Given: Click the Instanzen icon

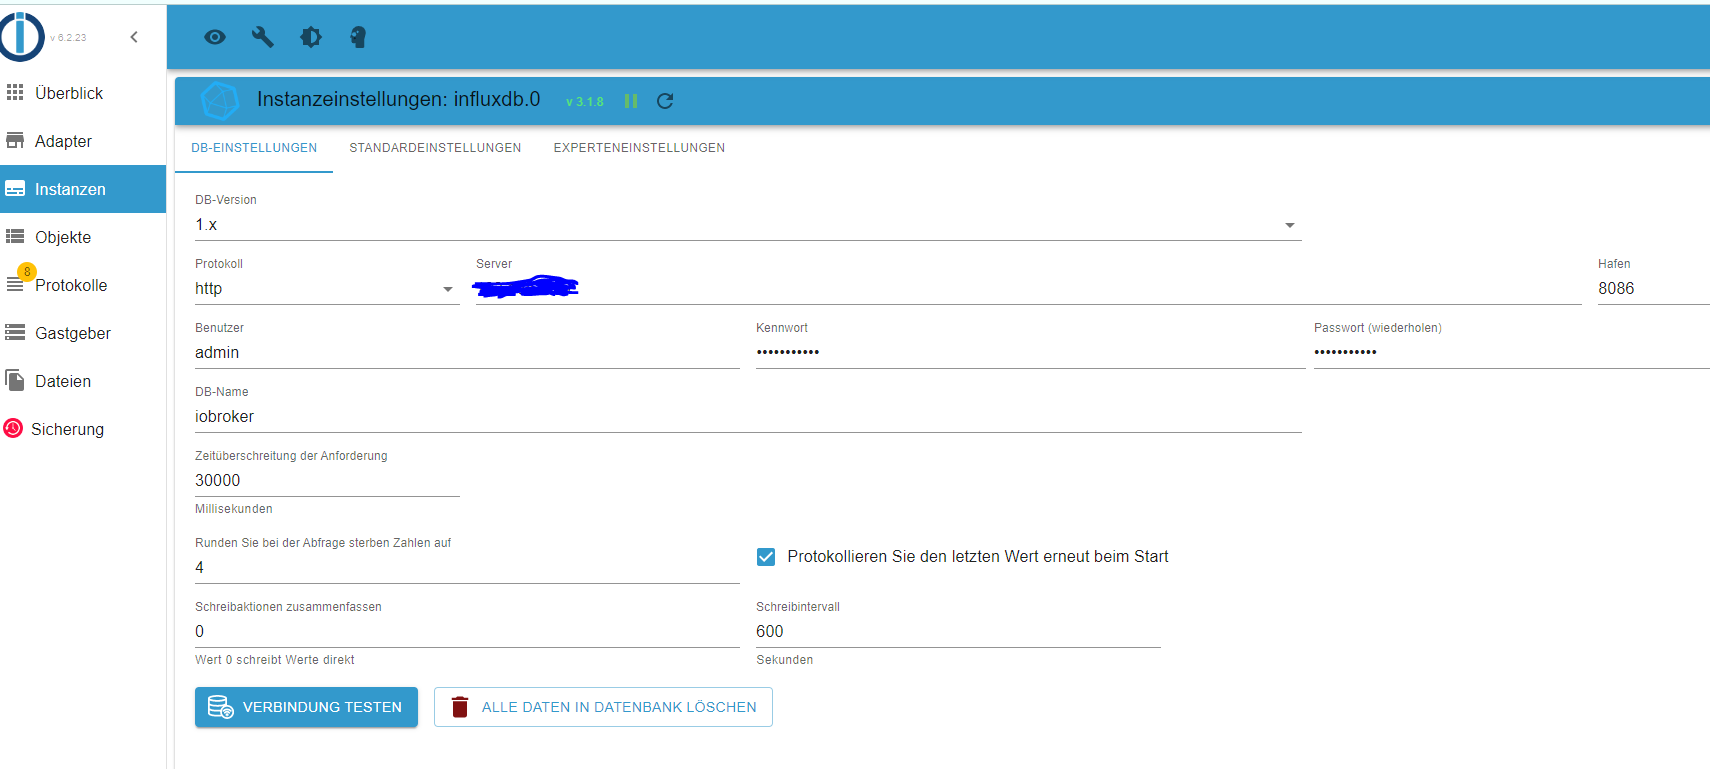Looking at the screenshot, I should (15, 188).
